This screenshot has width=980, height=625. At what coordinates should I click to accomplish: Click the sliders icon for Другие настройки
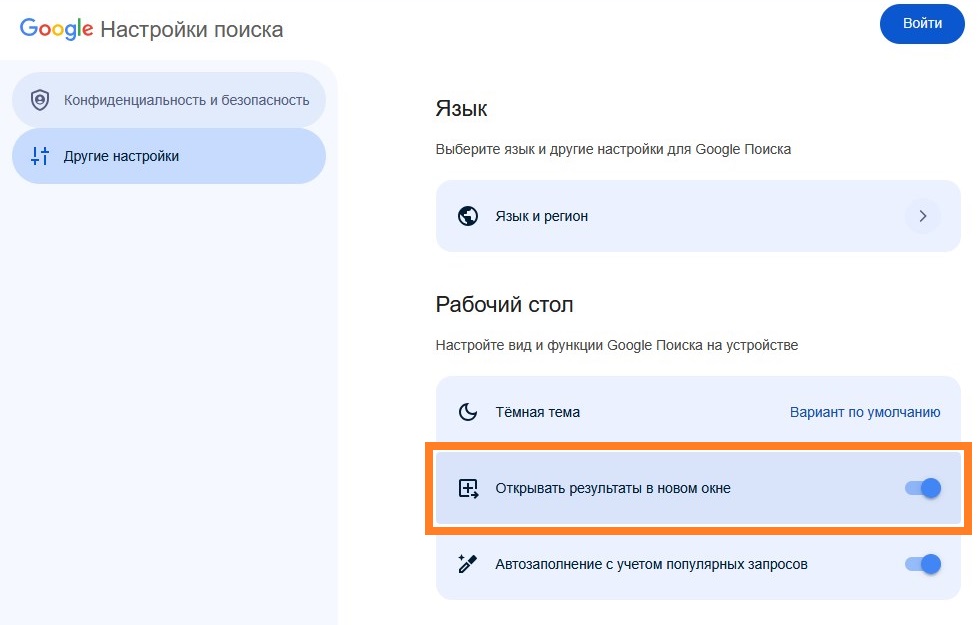40,156
